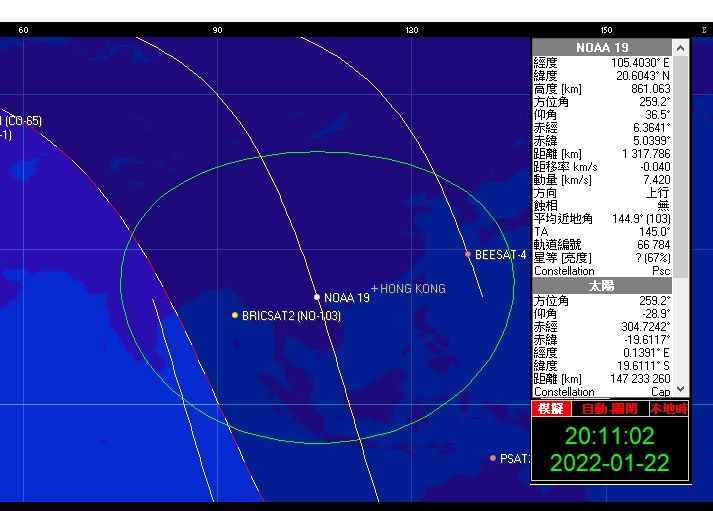Select the BEESAT-4 satellite marker
Screen dimensions: 713x511
click(x=468, y=254)
